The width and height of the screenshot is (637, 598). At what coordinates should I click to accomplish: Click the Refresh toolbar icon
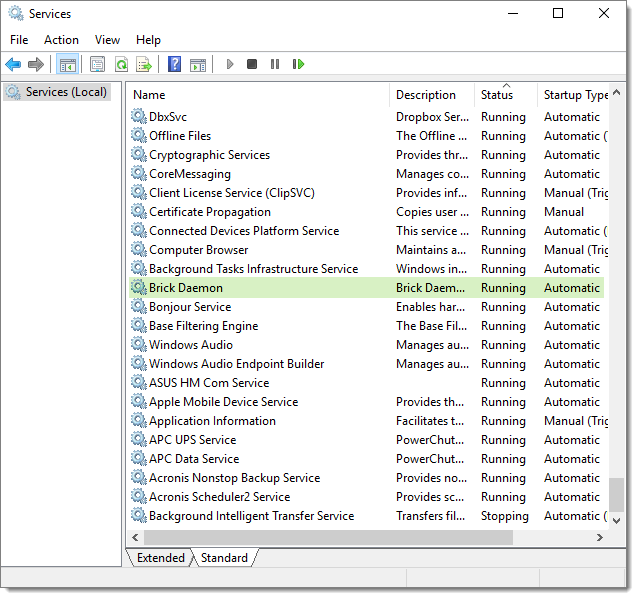[121, 64]
